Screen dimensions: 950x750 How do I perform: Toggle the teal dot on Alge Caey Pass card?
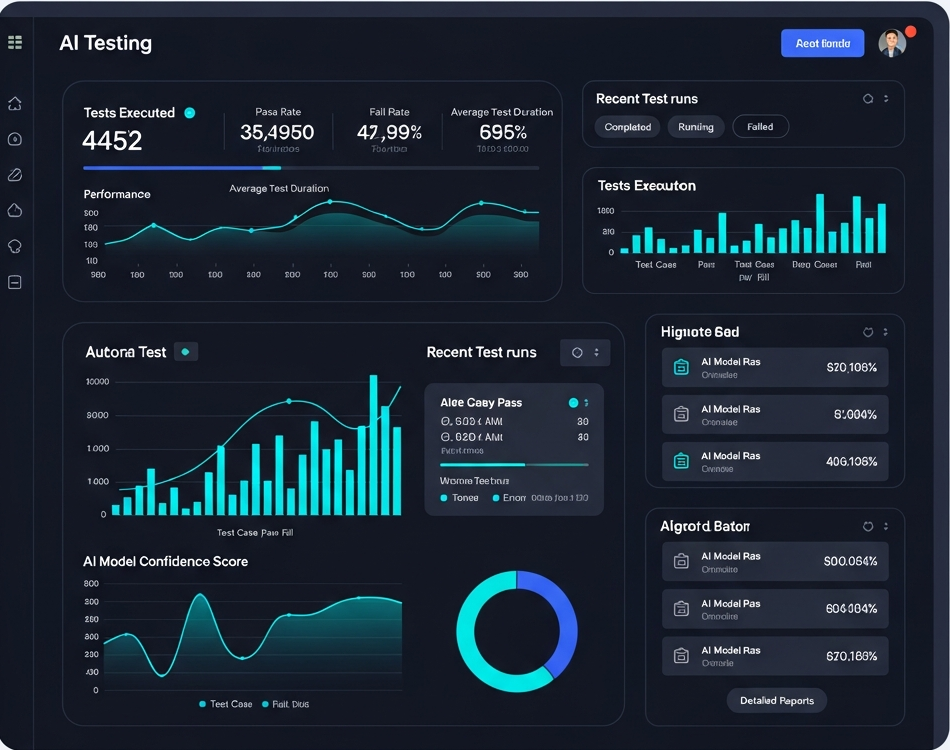coord(573,403)
